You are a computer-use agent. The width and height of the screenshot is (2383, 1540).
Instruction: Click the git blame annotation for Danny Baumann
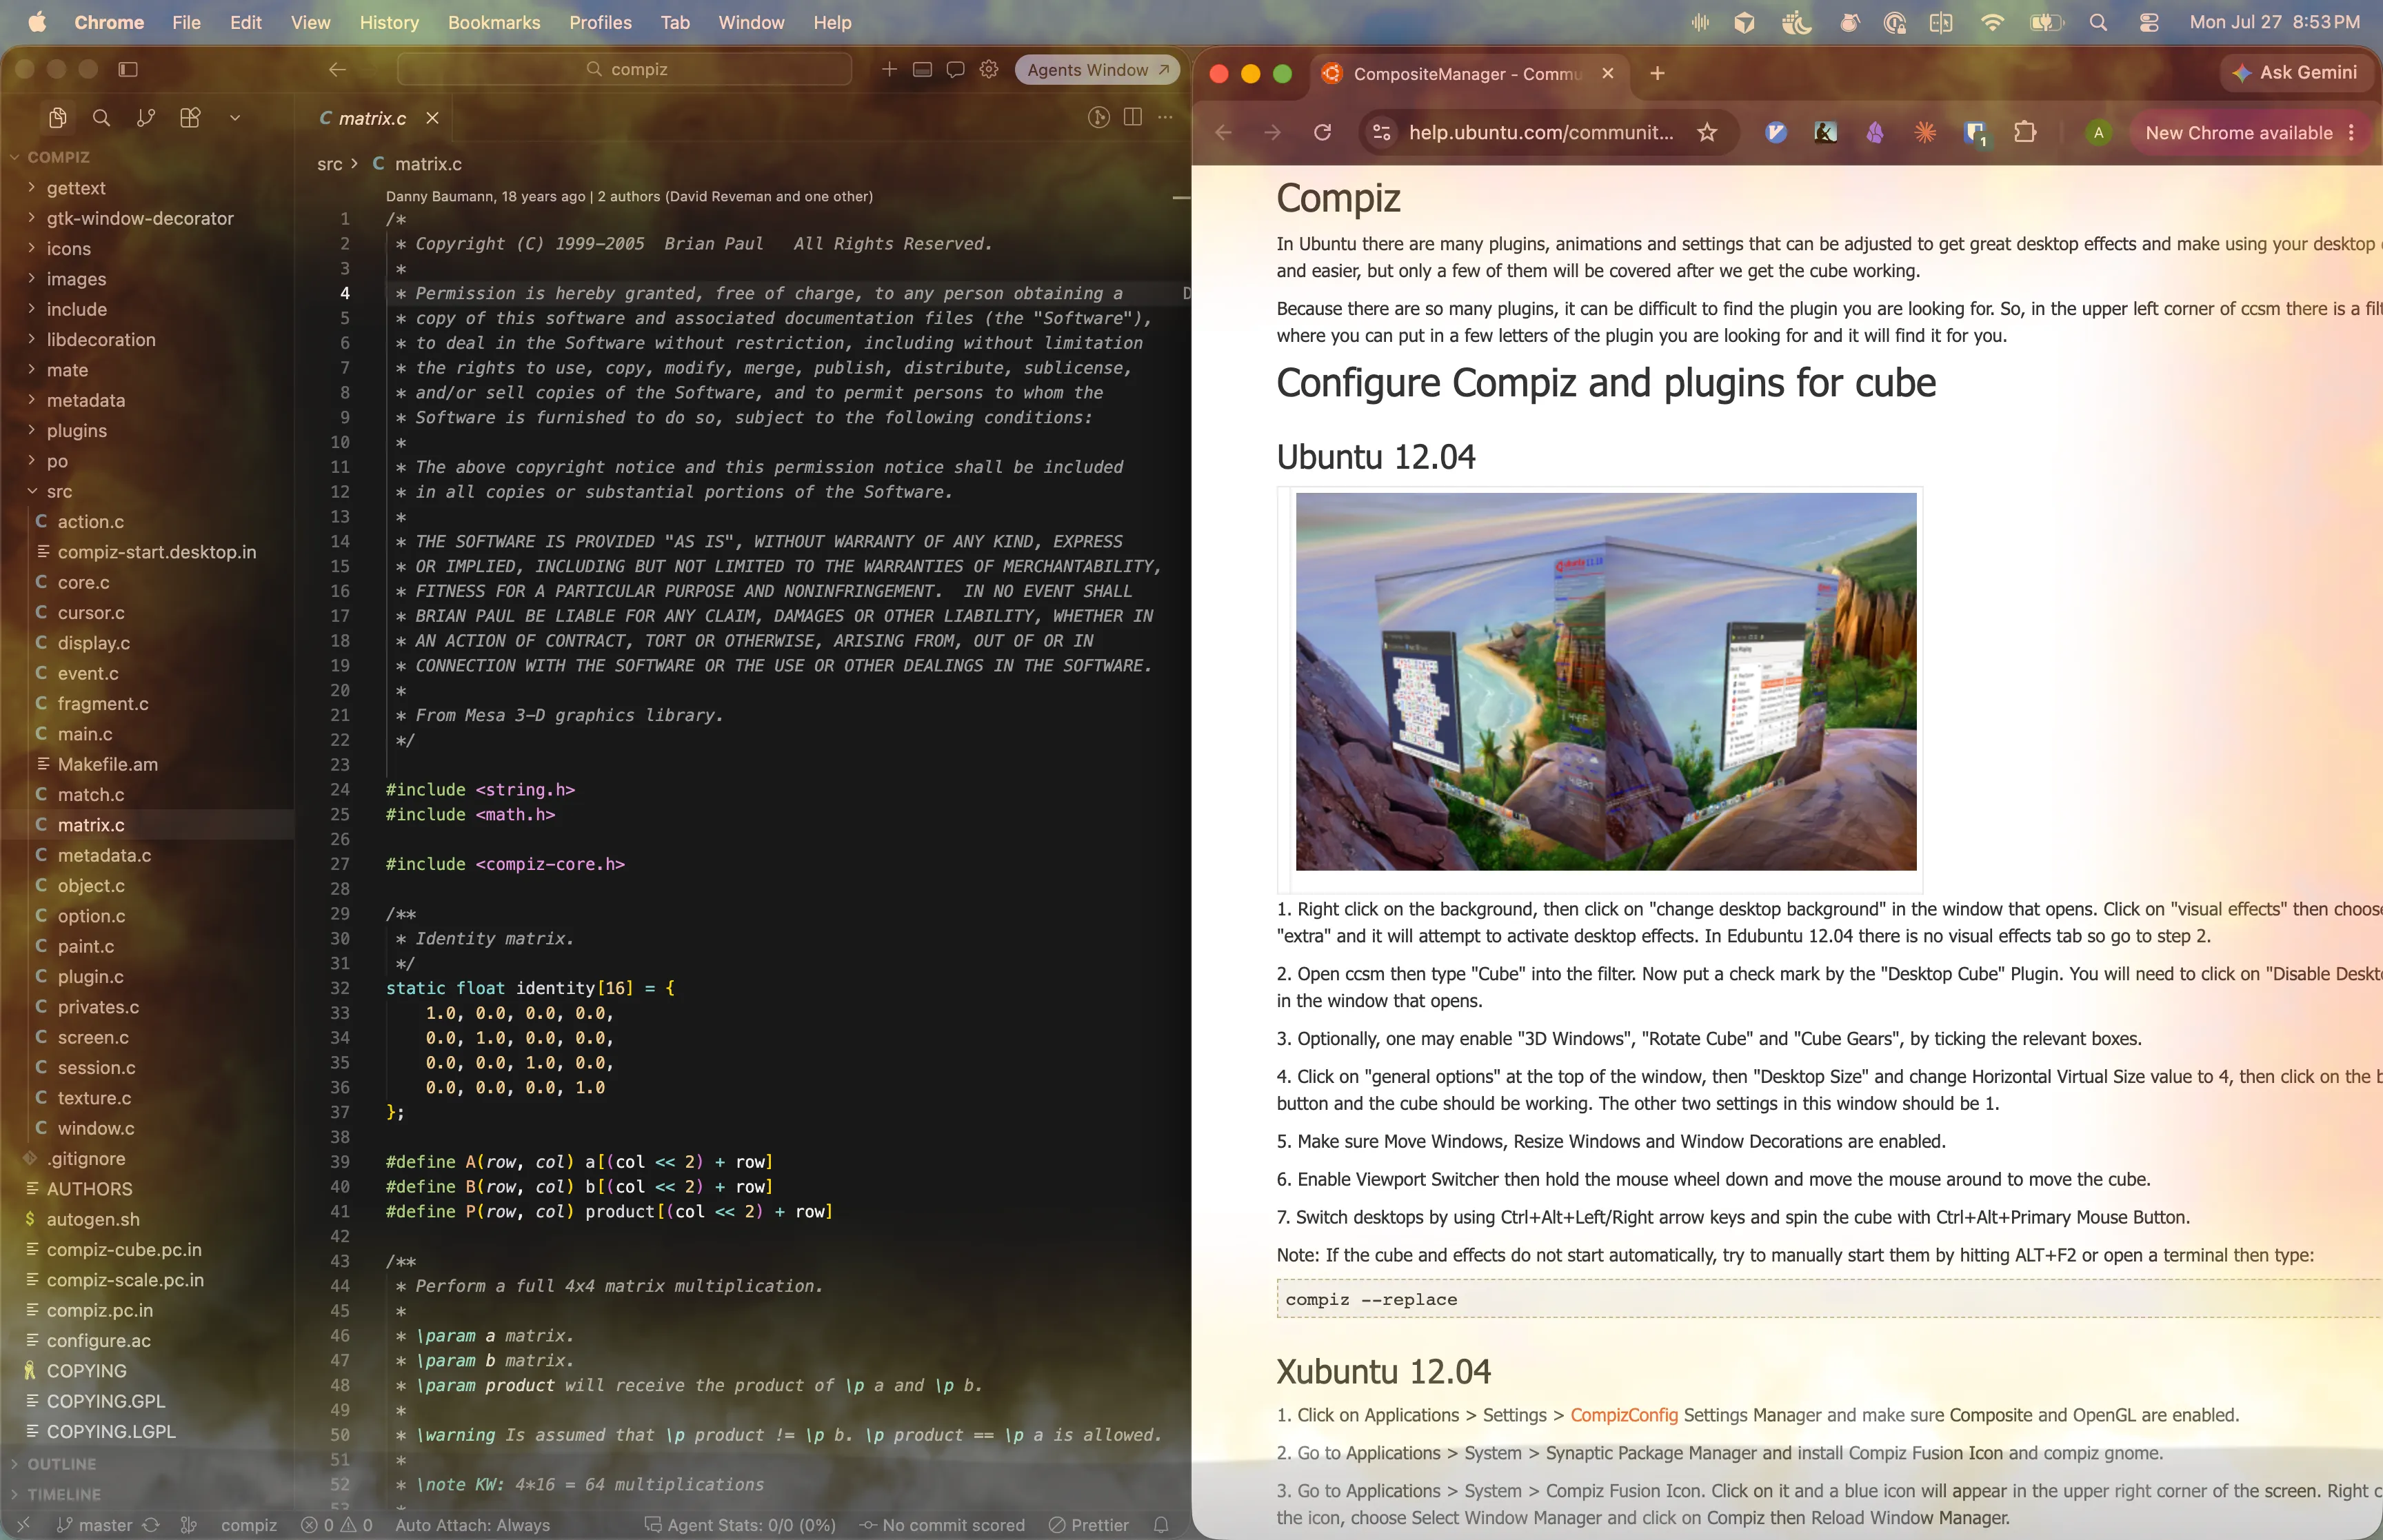[x=629, y=196]
